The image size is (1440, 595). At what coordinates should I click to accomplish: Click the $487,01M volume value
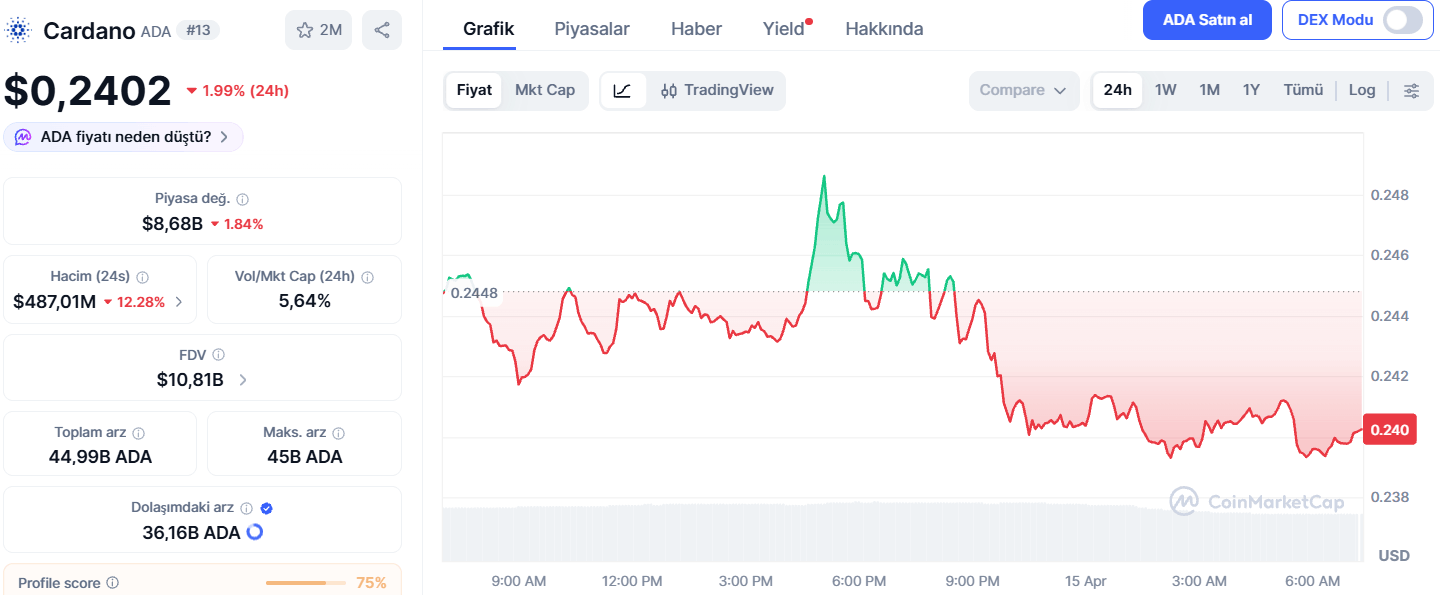(x=55, y=301)
